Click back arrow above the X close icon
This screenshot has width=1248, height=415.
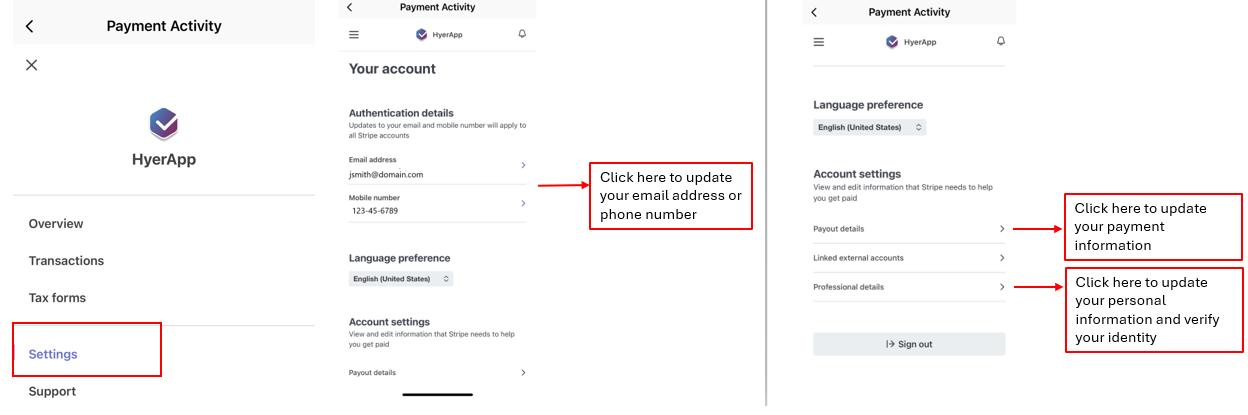pyautogui.click(x=30, y=26)
